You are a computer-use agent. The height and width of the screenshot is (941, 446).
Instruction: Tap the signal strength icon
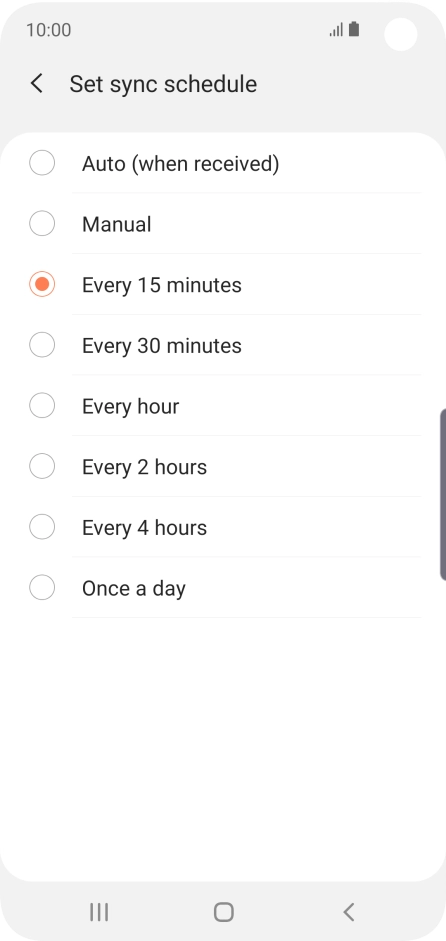tap(336, 29)
